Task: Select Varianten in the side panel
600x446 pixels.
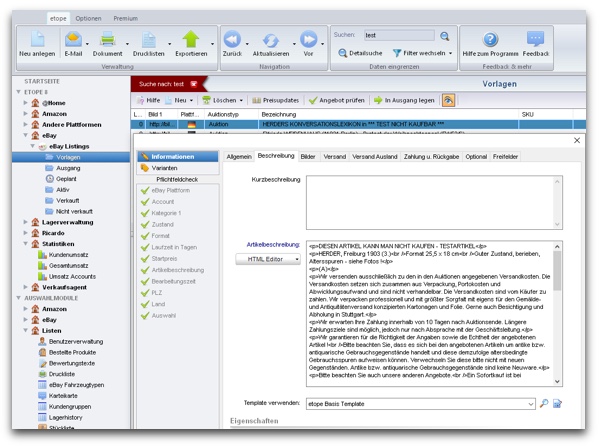Action: pyautogui.click(x=178, y=168)
